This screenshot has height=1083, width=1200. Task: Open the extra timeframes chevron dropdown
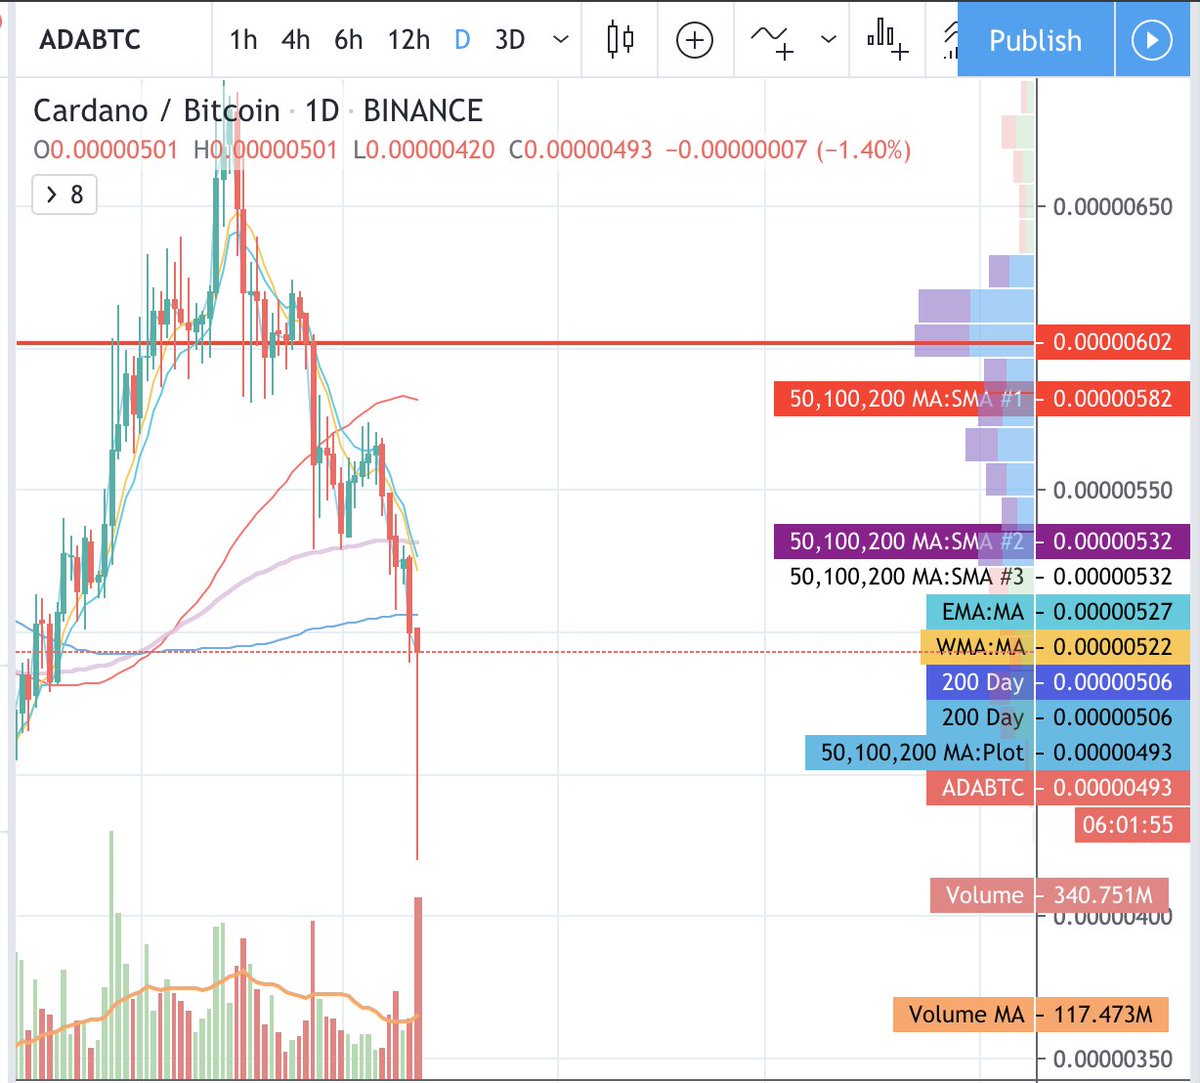point(561,40)
